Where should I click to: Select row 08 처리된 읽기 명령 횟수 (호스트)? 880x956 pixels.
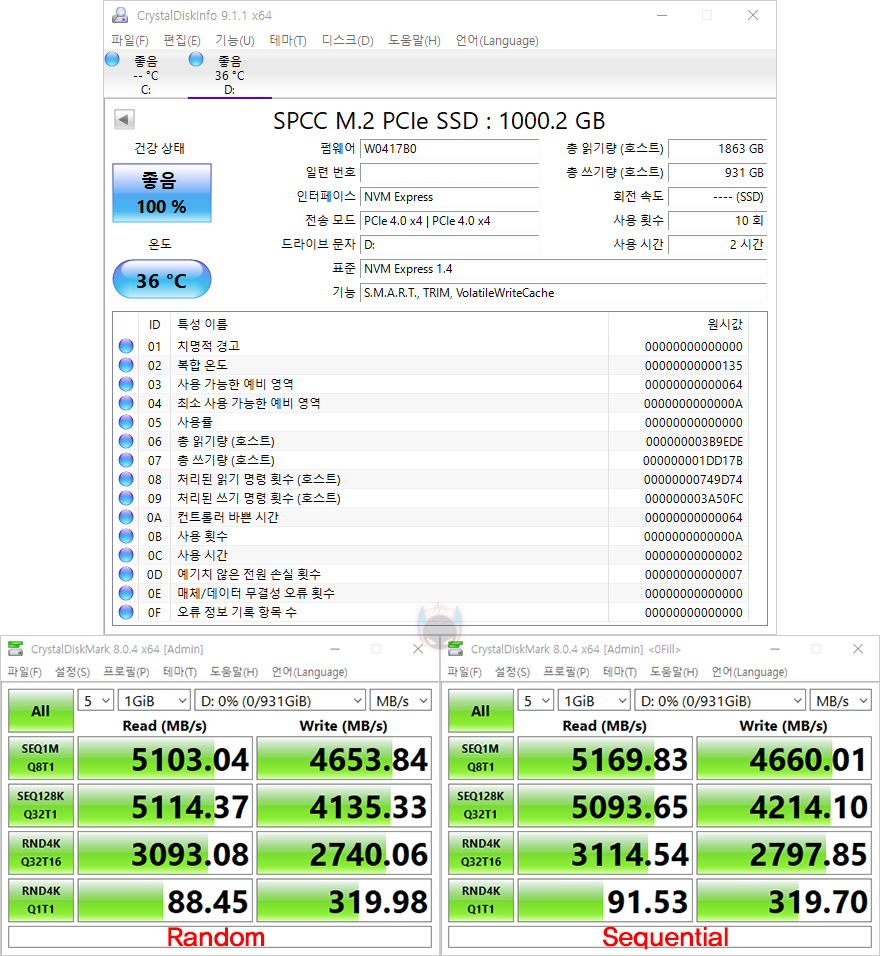432,479
